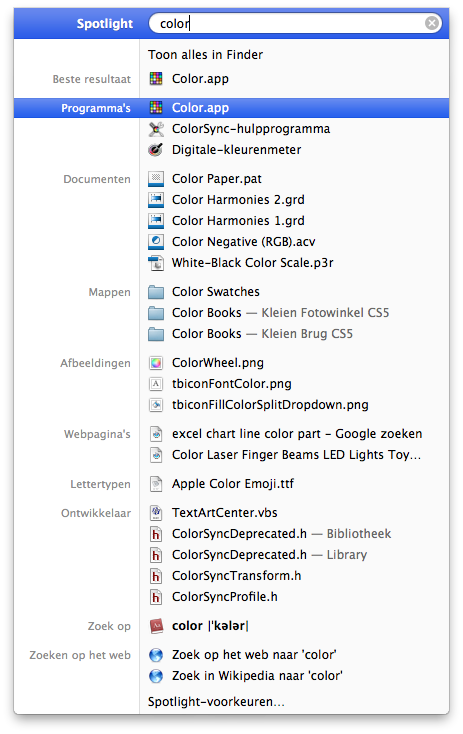
Task: Select the color |'kələr| dictionary entry
Action: coord(210,626)
